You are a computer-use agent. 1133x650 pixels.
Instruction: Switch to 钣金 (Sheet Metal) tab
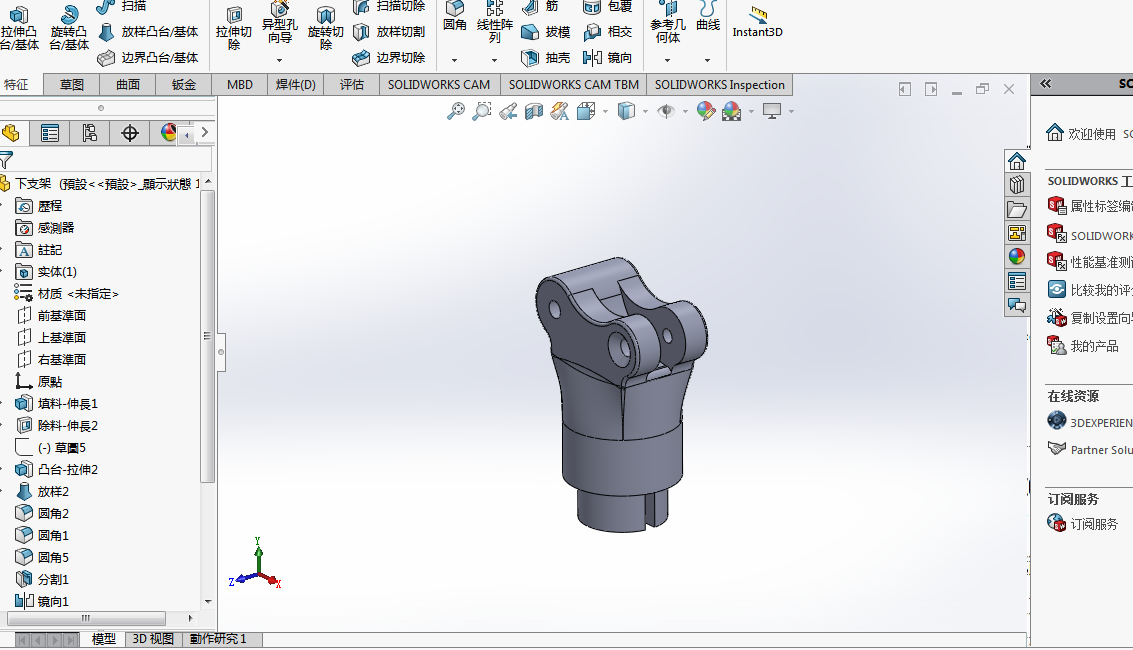point(184,84)
